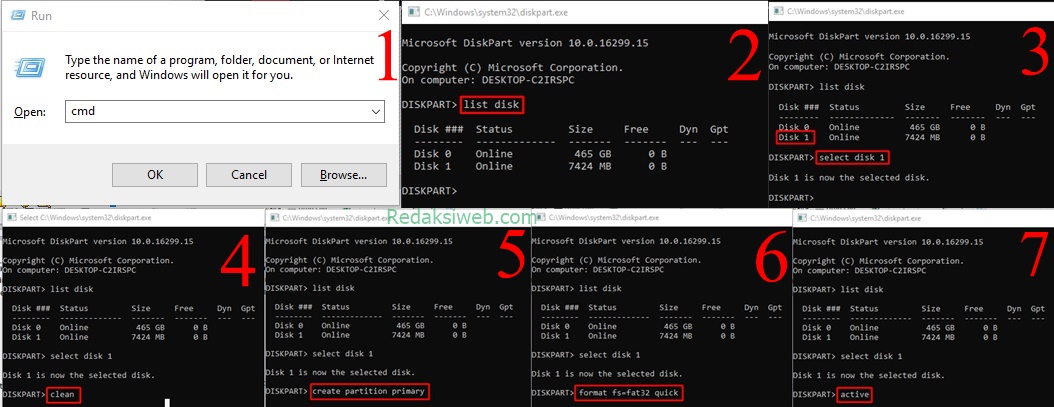Click the "create partition primary" command text
This screenshot has width=1054, height=407.
(370, 391)
